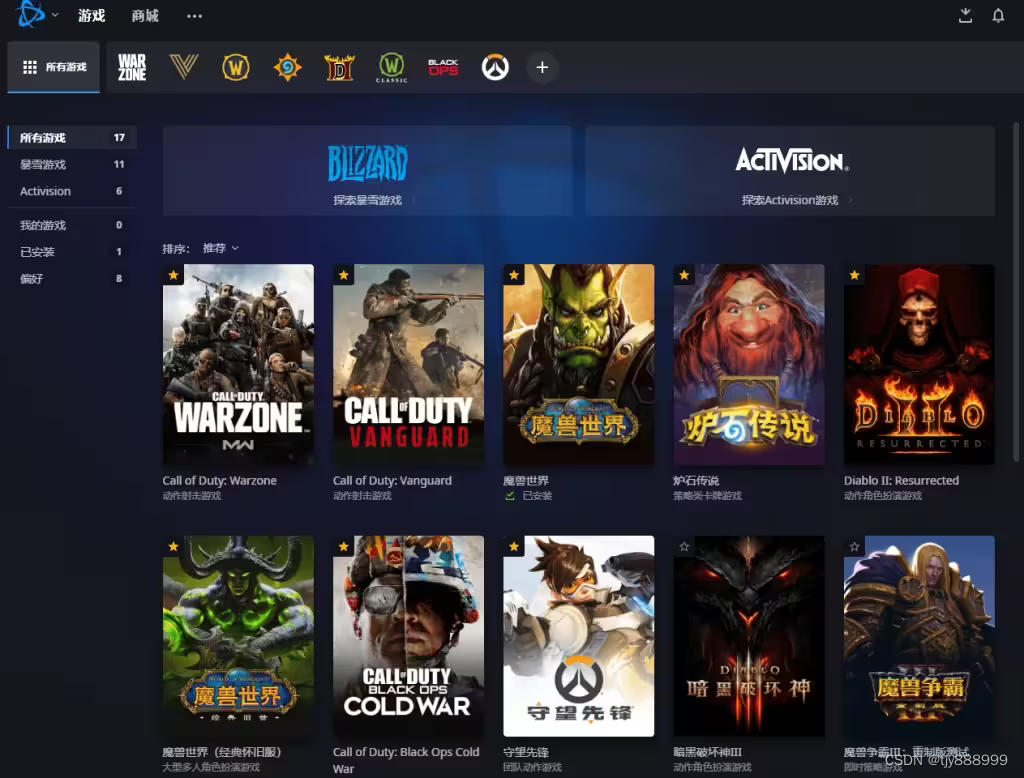
Task: Select 我的游戏 filter in sidebar
Action: click(72, 225)
